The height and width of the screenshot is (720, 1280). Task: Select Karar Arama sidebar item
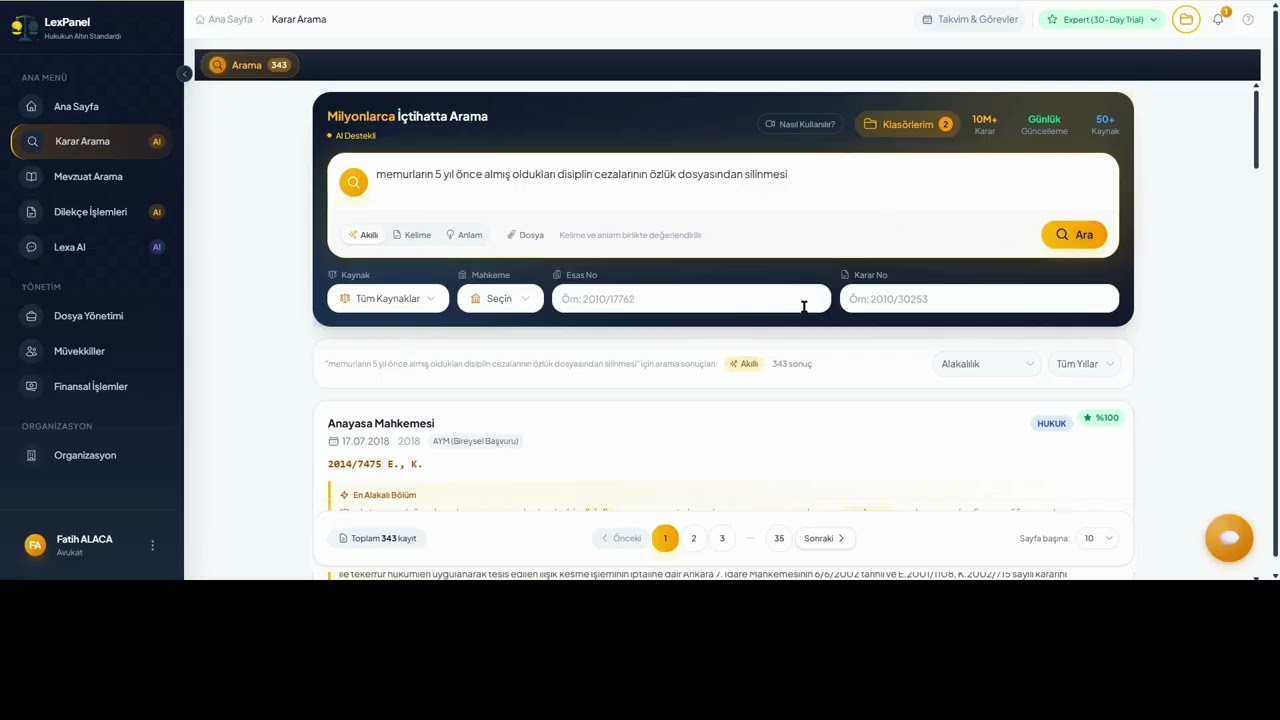click(x=91, y=141)
